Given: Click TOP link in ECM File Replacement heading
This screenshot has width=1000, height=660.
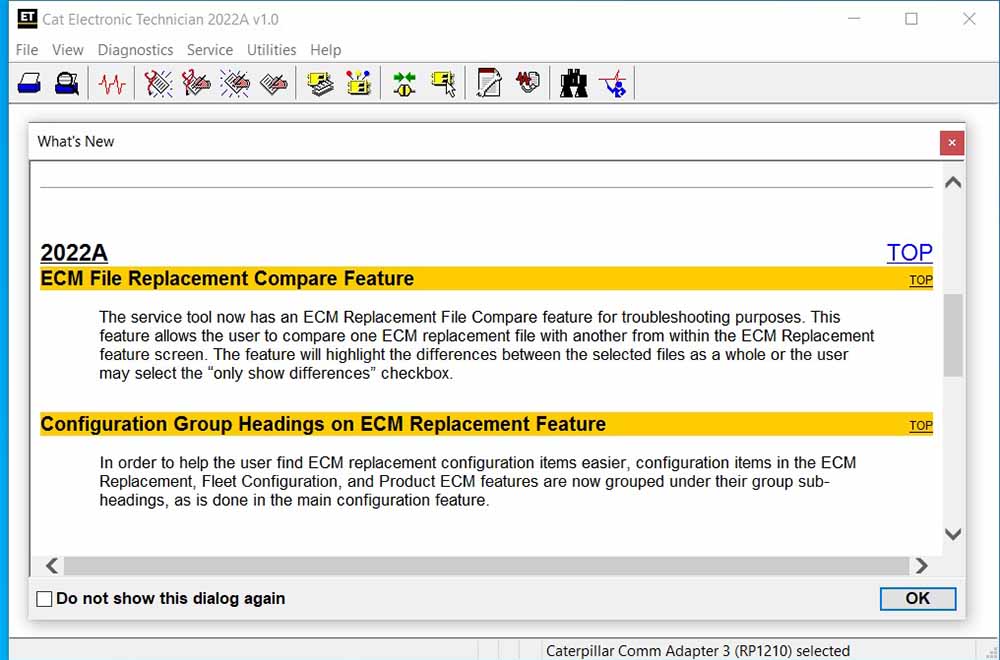Looking at the screenshot, I should [921, 280].
